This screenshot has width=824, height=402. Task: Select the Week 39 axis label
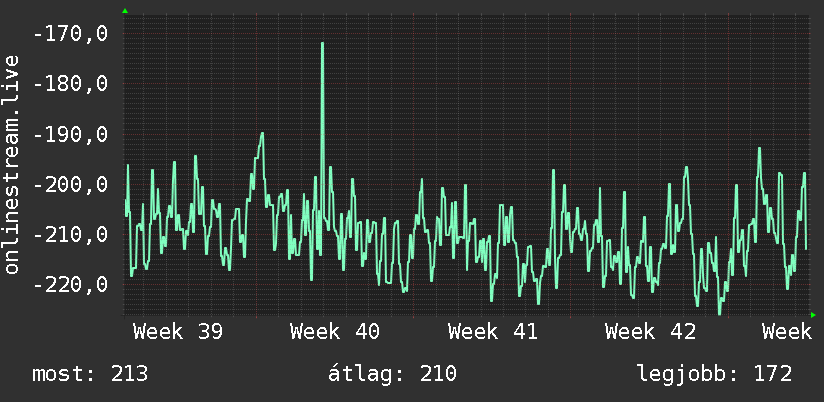click(x=178, y=332)
